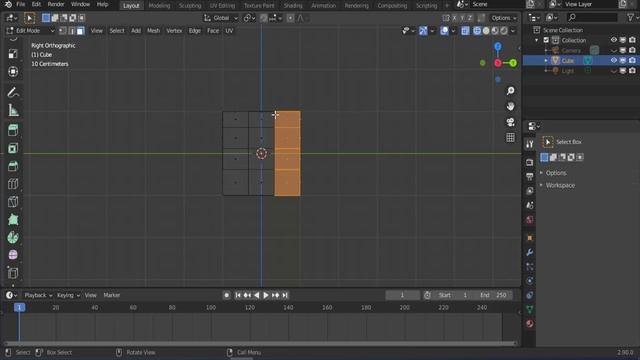Image resolution: width=640 pixels, height=360 pixels.
Task: Collapse the Collection tree arrow in outliner
Action: pyautogui.click(x=537, y=40)
